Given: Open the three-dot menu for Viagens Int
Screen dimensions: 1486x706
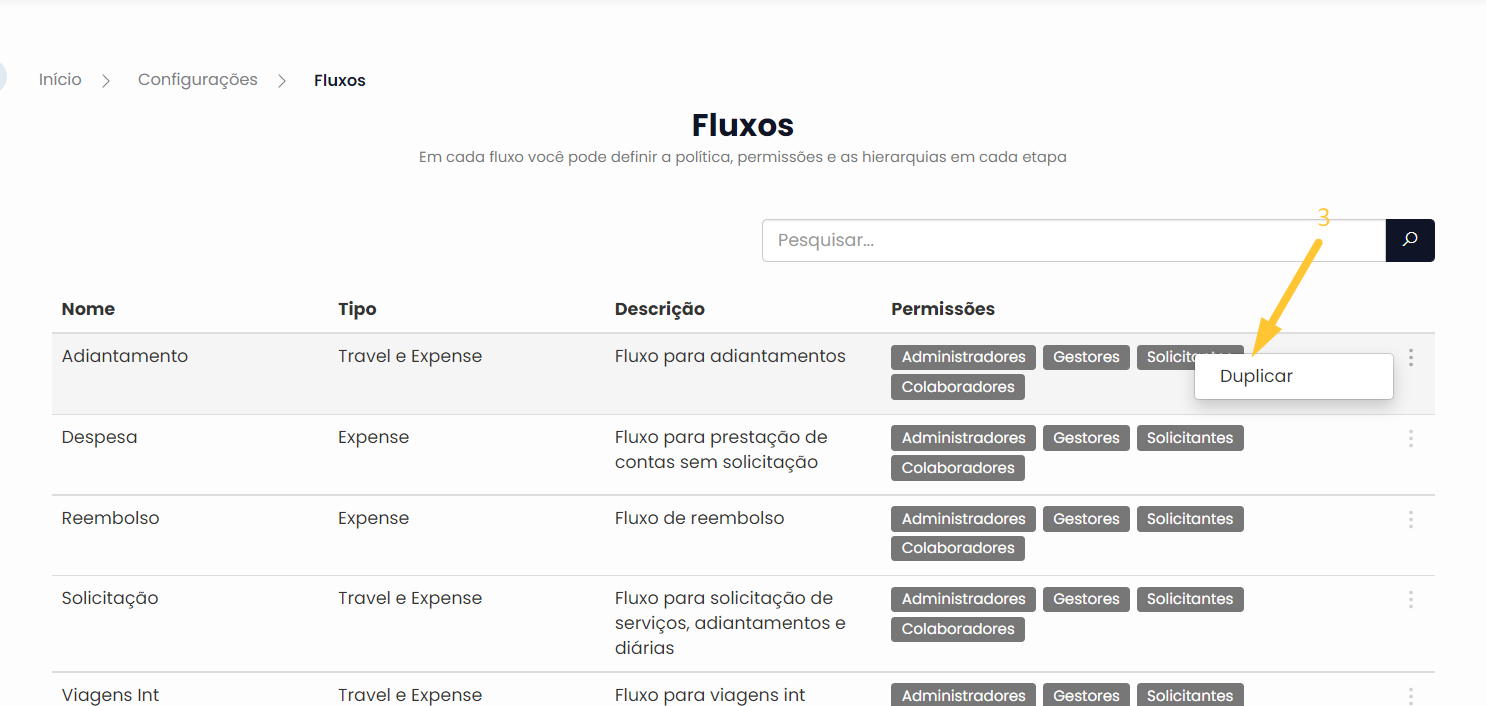Looking at the screenshot, I should 1411,695.
